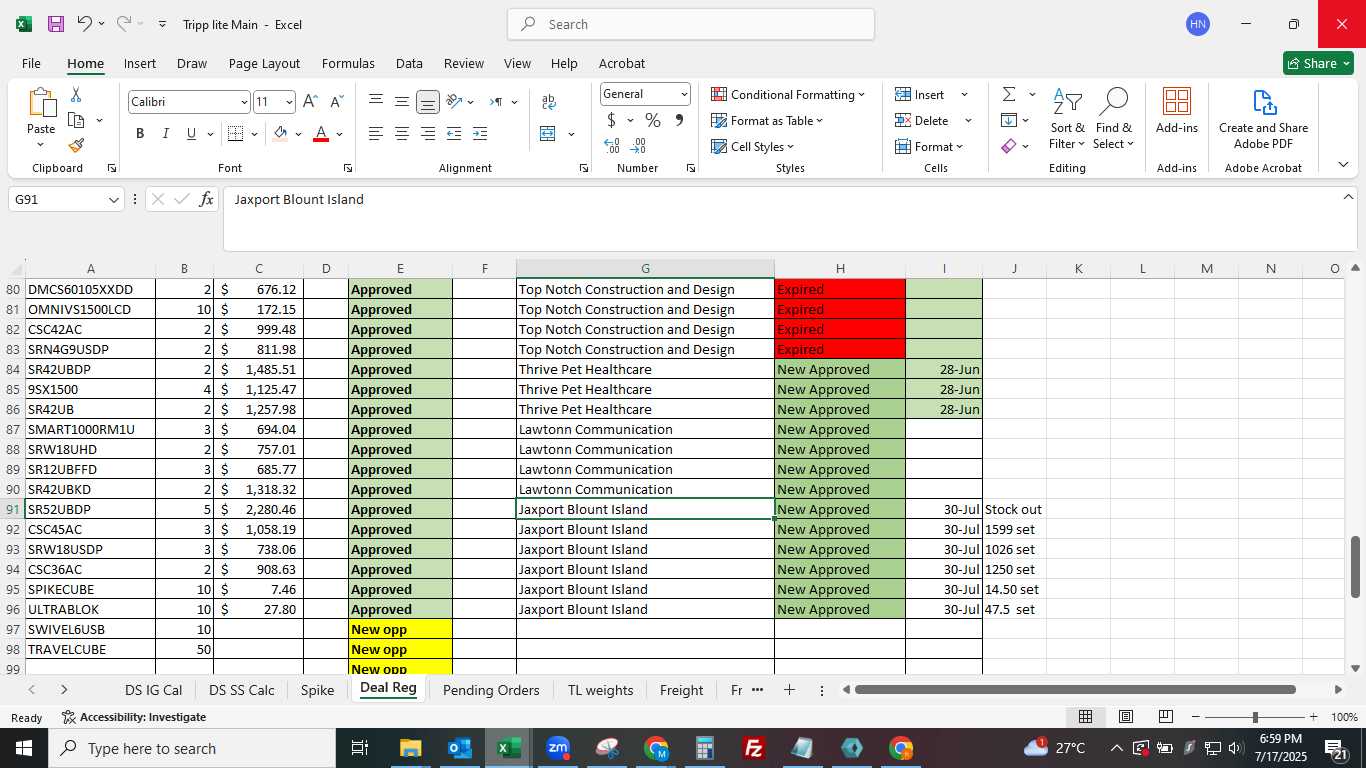This screenshot has width=1366, height=768.
Task: Click the Share button
Action: coord(1319,63)
